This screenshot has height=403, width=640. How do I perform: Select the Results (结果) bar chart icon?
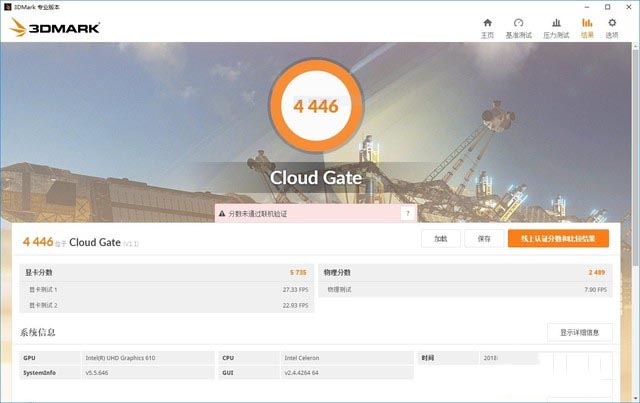587,23
